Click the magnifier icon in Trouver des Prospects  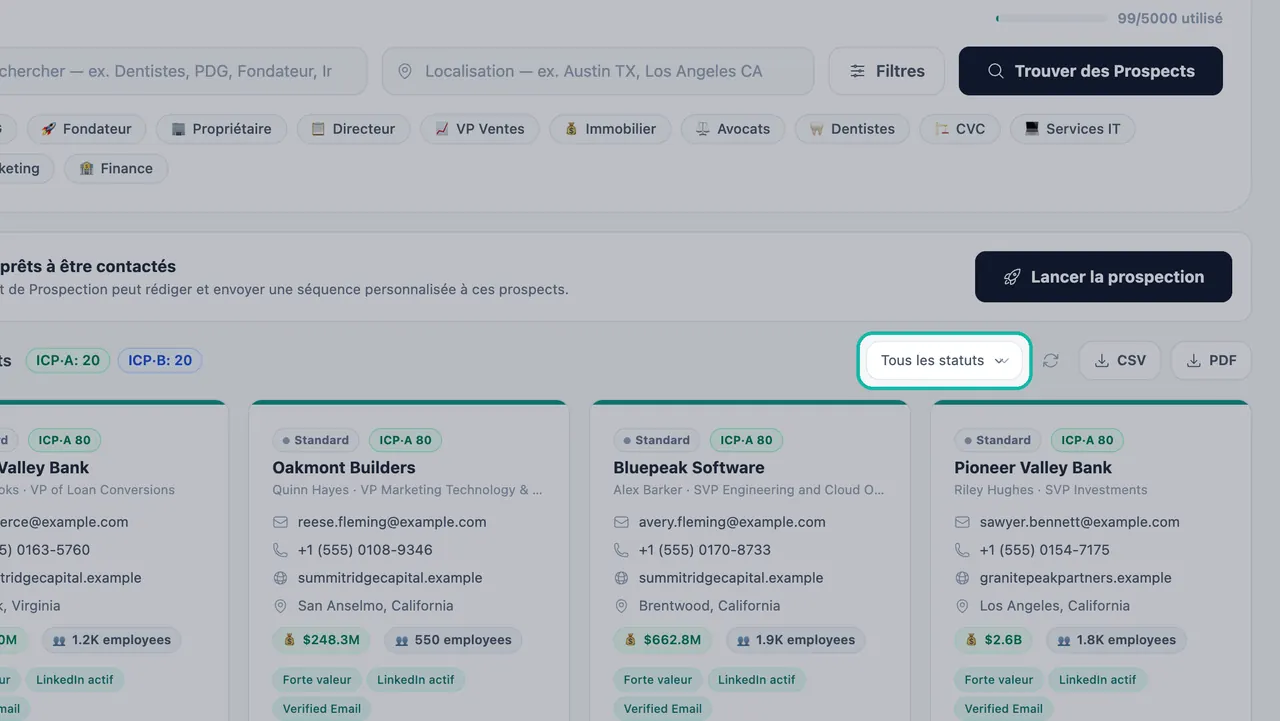click(995, 71)
